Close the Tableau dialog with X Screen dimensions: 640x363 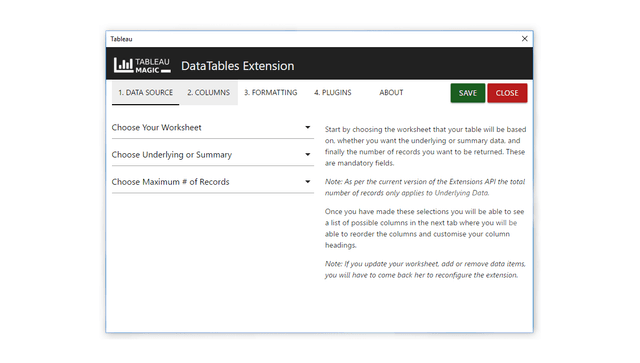524,38
